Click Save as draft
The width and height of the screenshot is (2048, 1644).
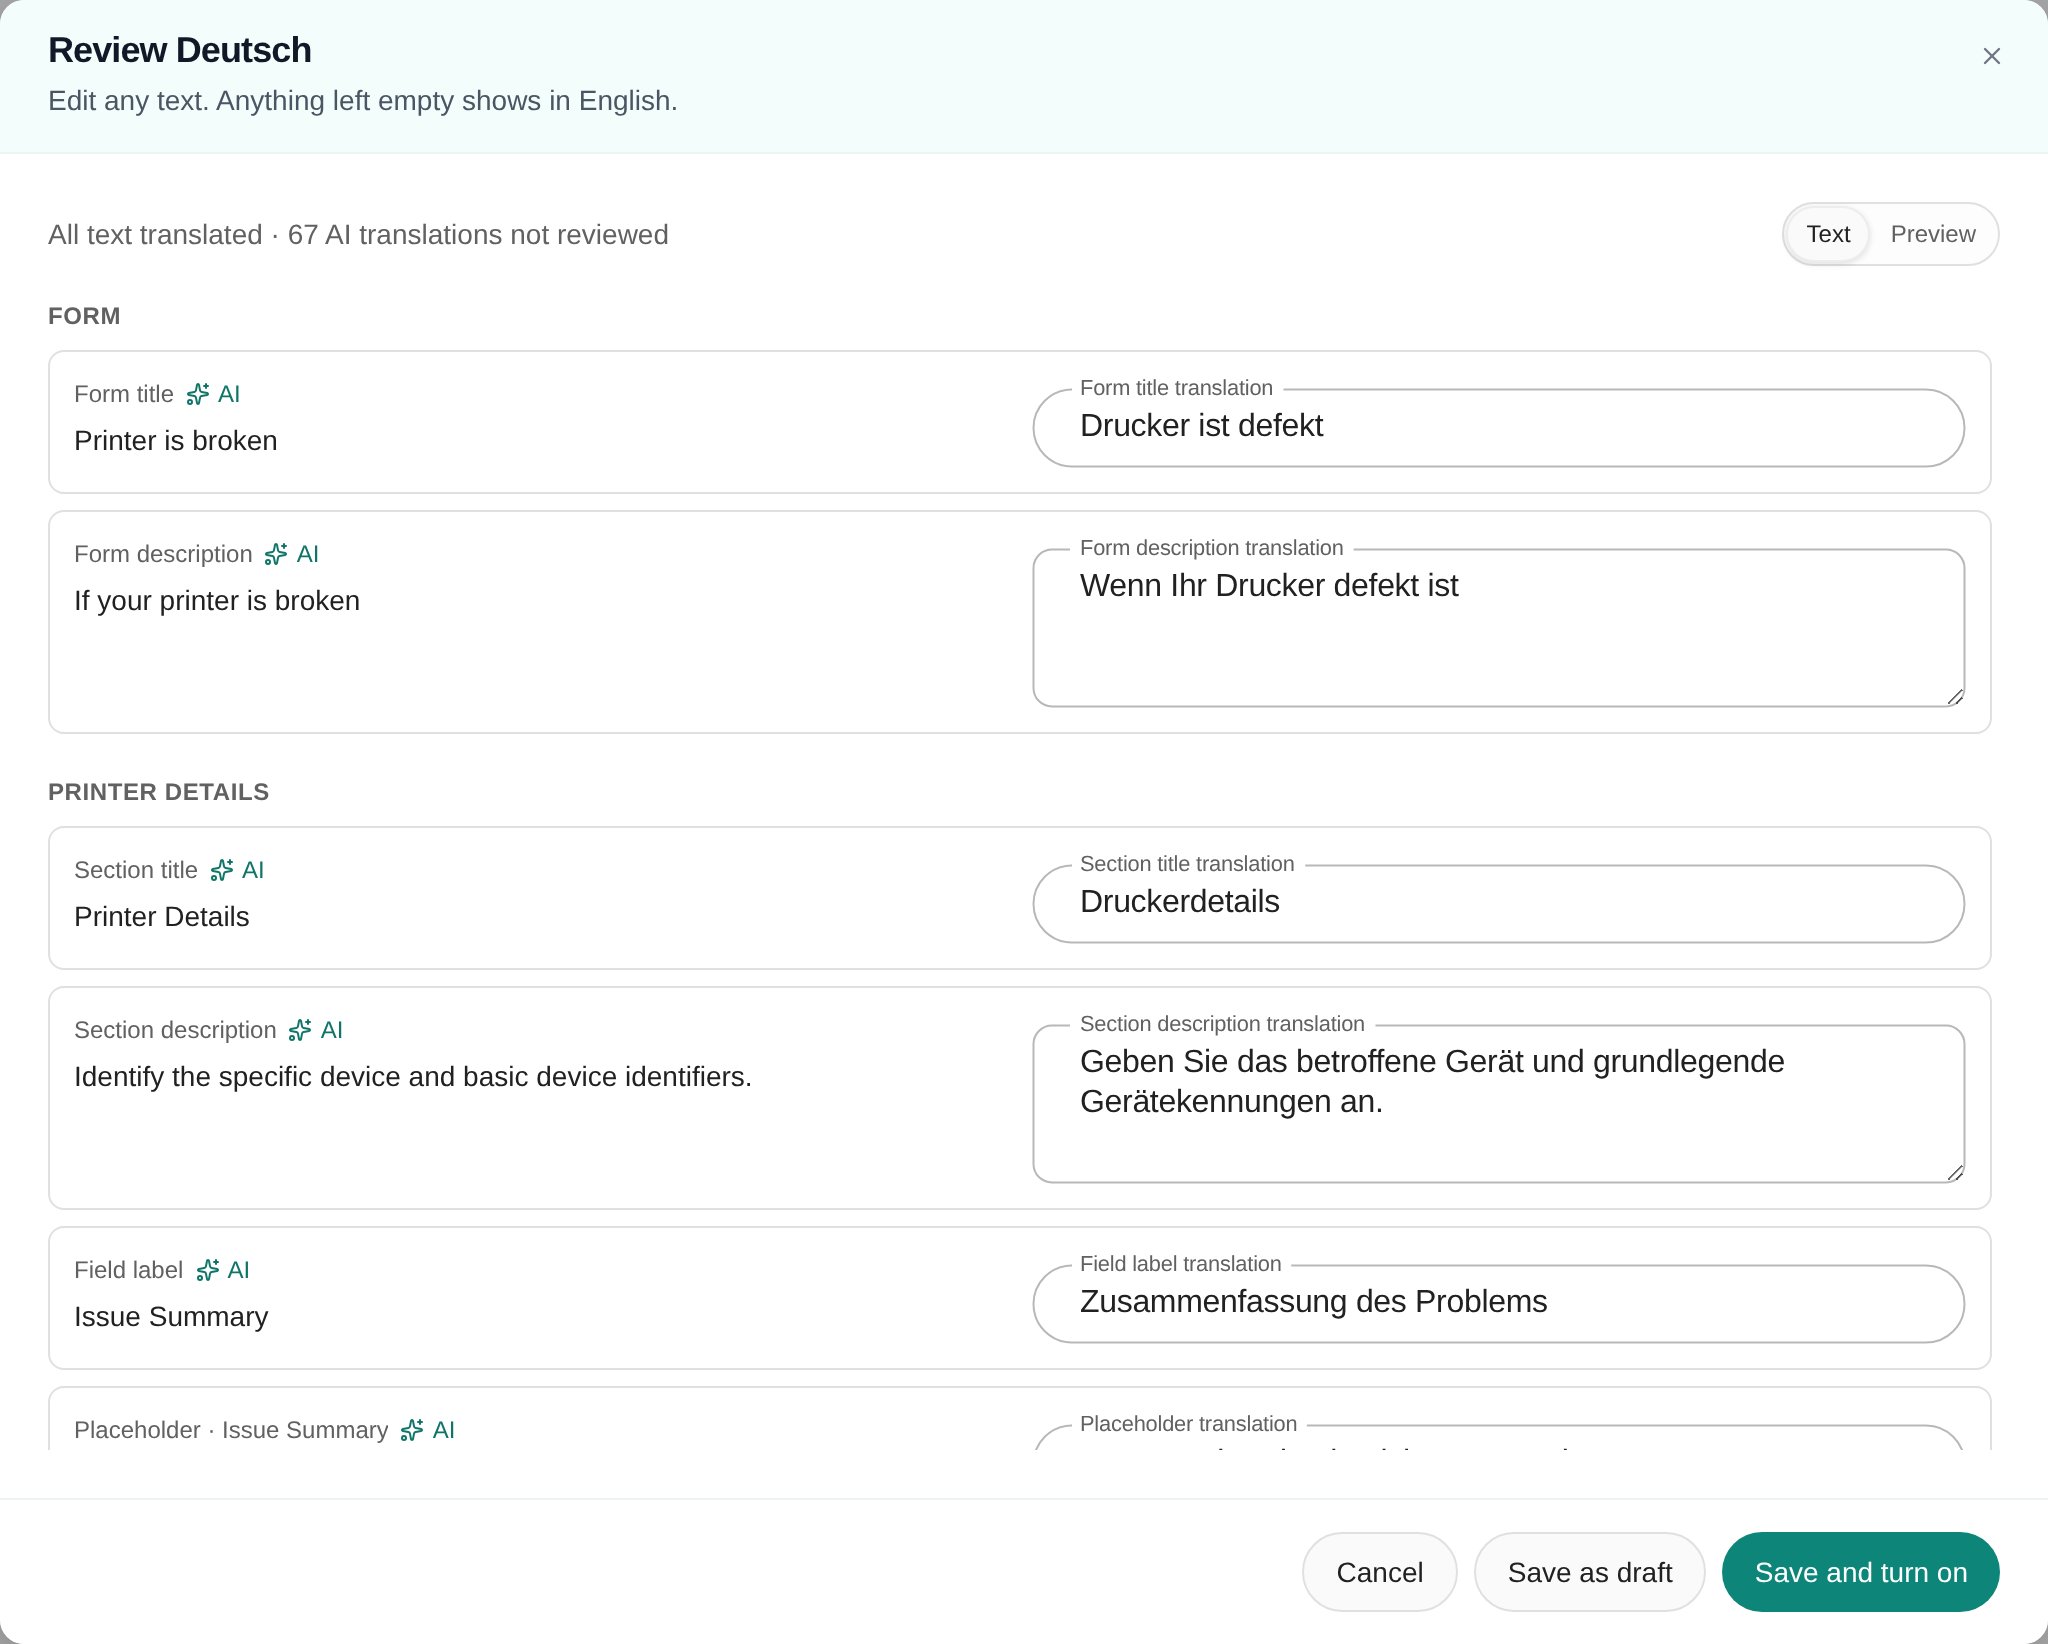(1589, 1572)
